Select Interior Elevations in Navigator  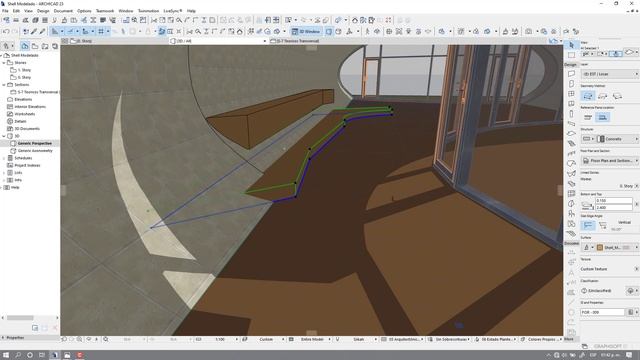(30, 107)
